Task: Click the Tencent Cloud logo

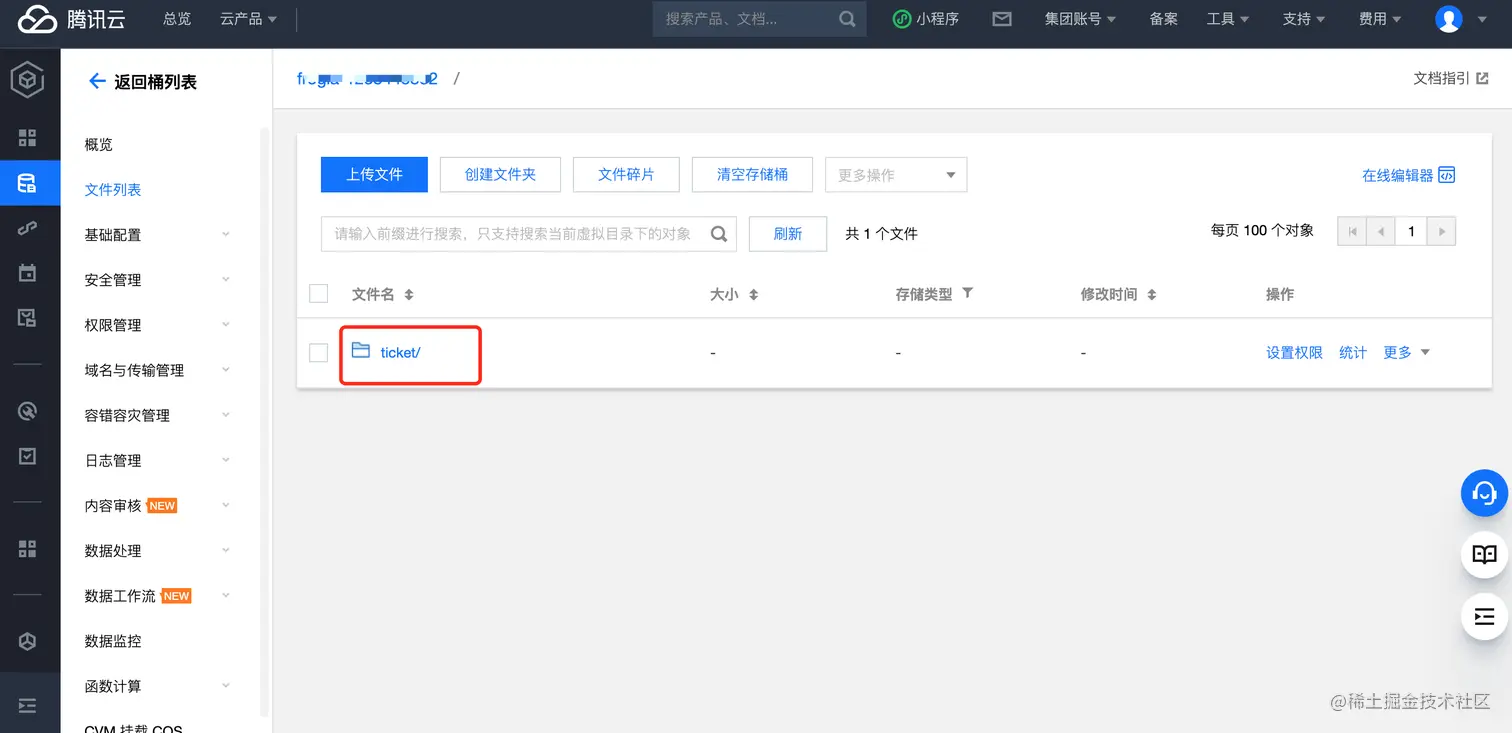Action: tap(70, 19)
